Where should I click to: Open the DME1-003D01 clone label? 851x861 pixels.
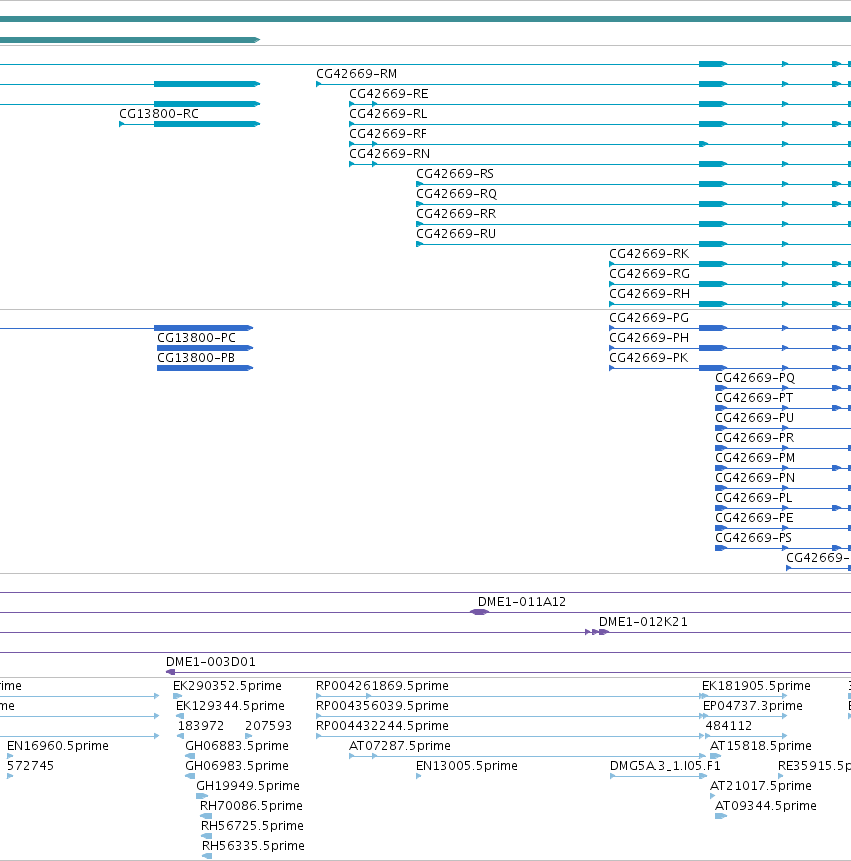point(211,662)
